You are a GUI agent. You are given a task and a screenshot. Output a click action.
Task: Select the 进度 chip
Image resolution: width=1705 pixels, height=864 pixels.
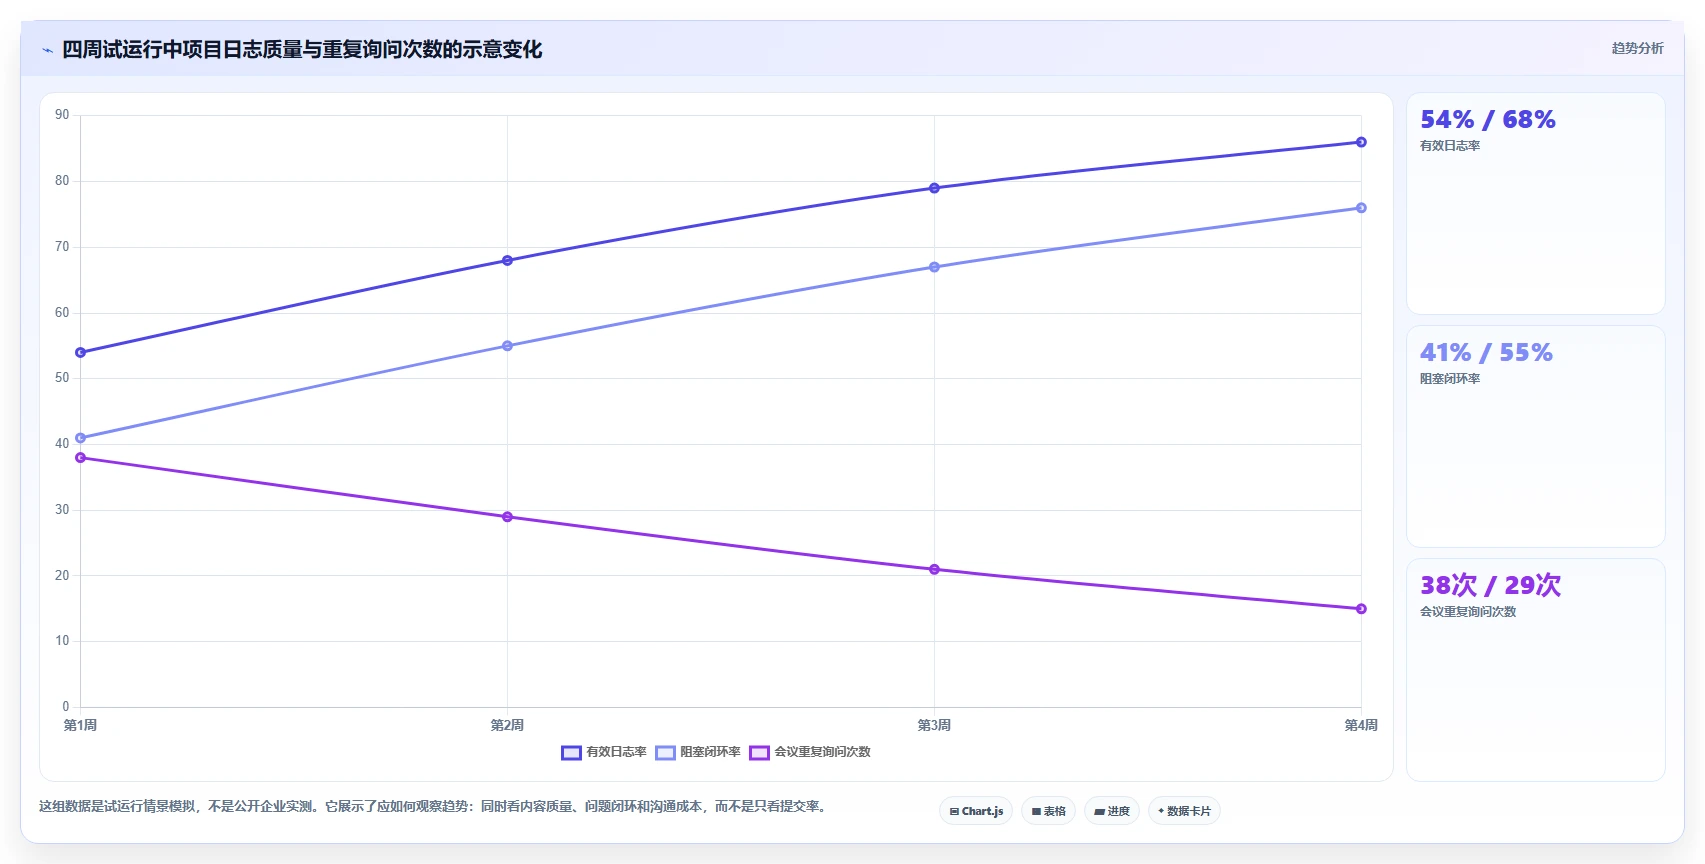click(1112, 811)
